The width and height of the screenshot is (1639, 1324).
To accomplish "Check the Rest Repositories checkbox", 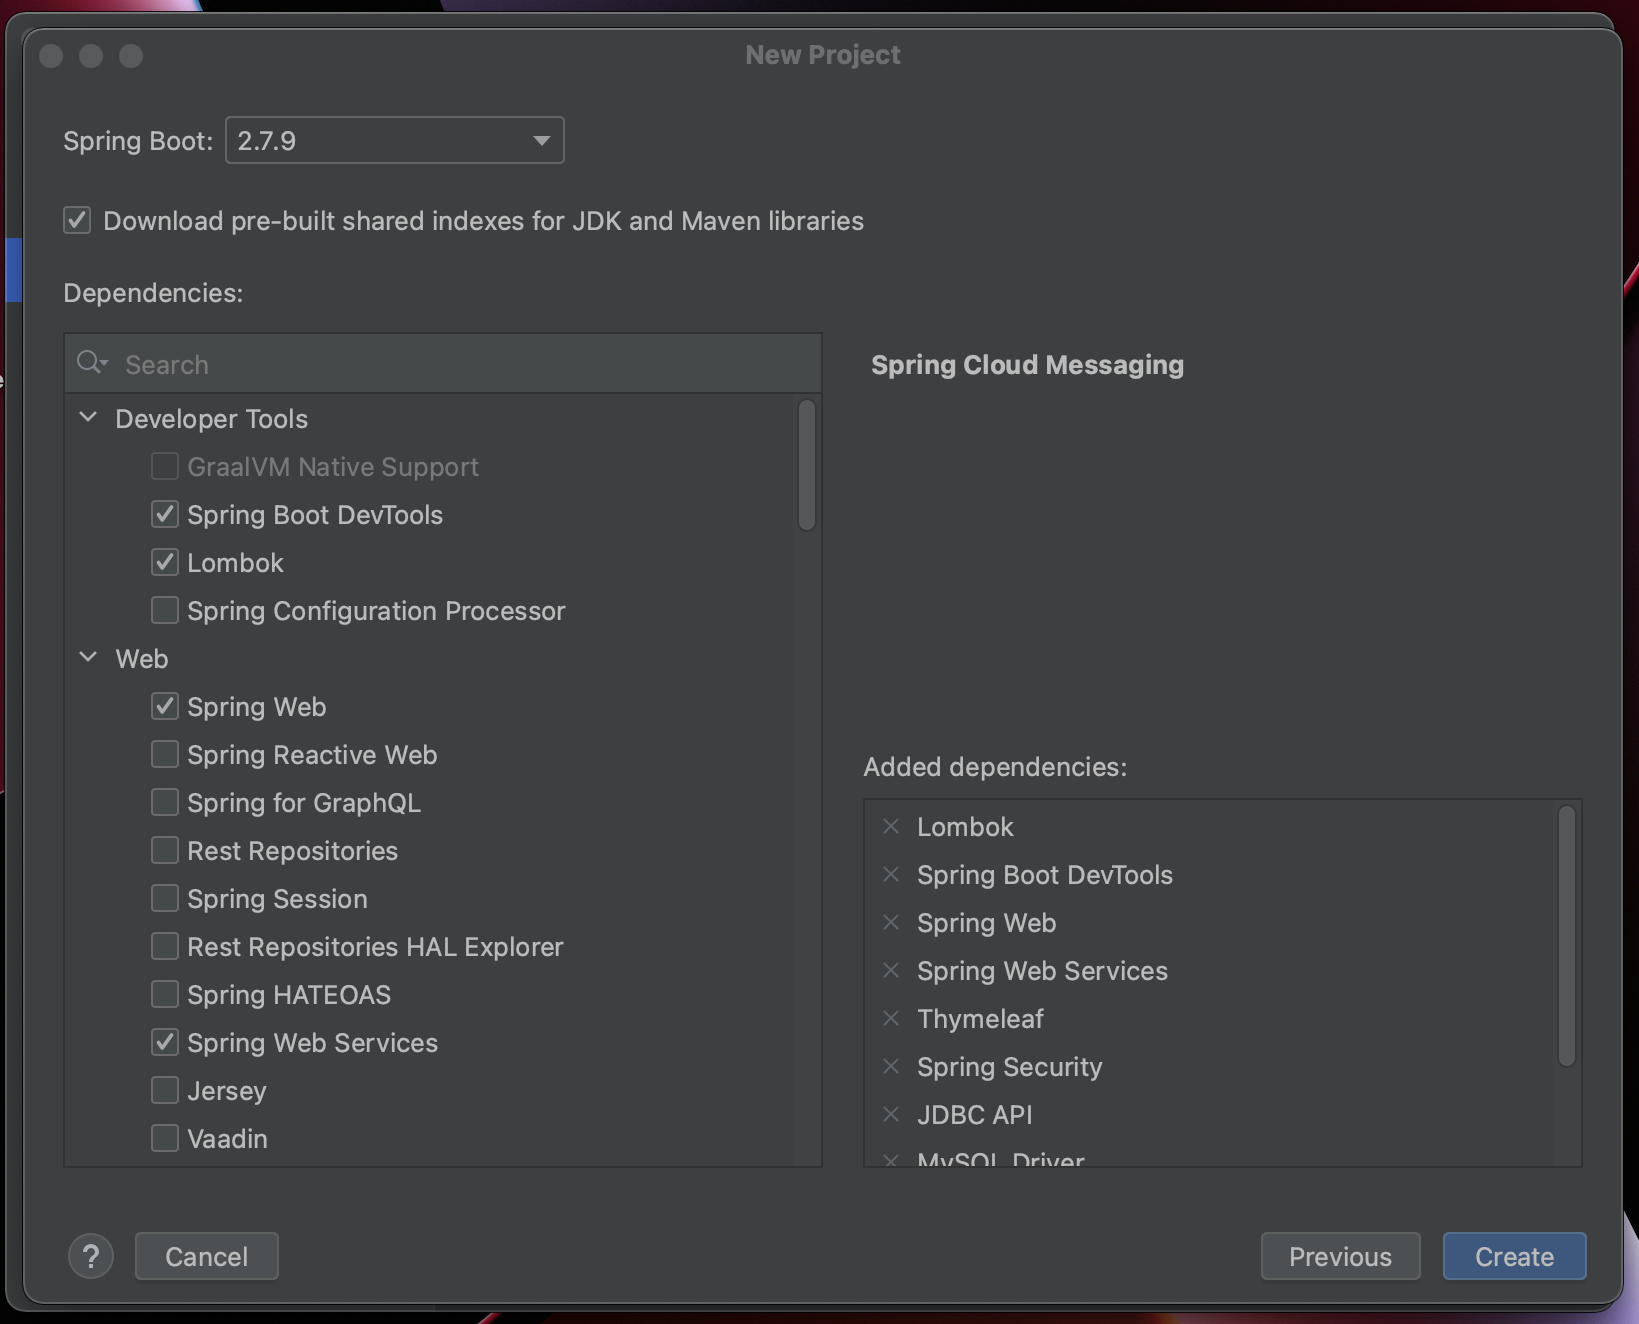I will point(165,850).
